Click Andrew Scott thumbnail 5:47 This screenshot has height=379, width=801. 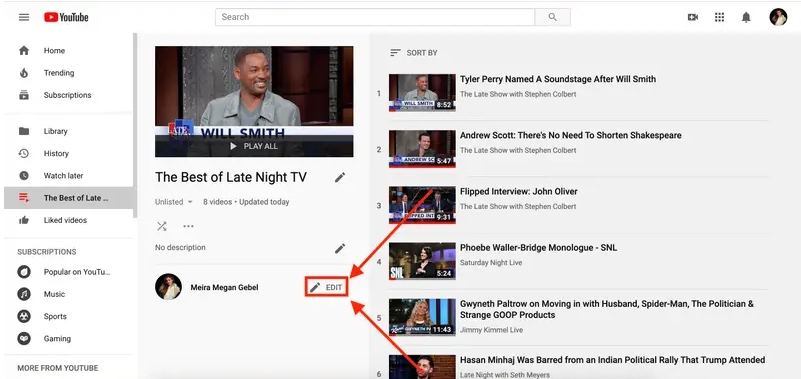point(422,149)
